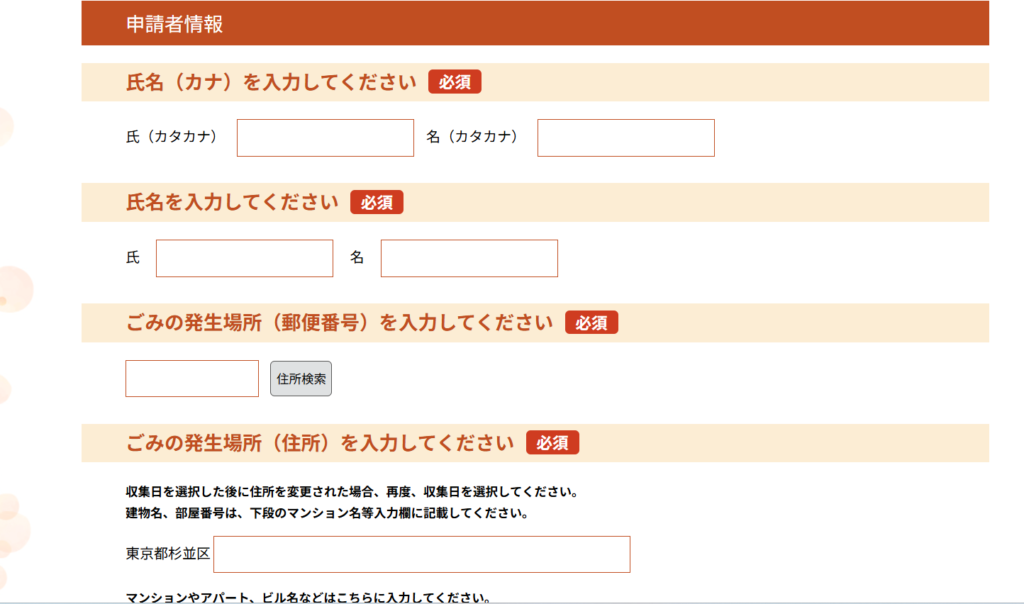
Task: Click the ごみの発生場所（郵便番号） heading
Action: (339, 323)
